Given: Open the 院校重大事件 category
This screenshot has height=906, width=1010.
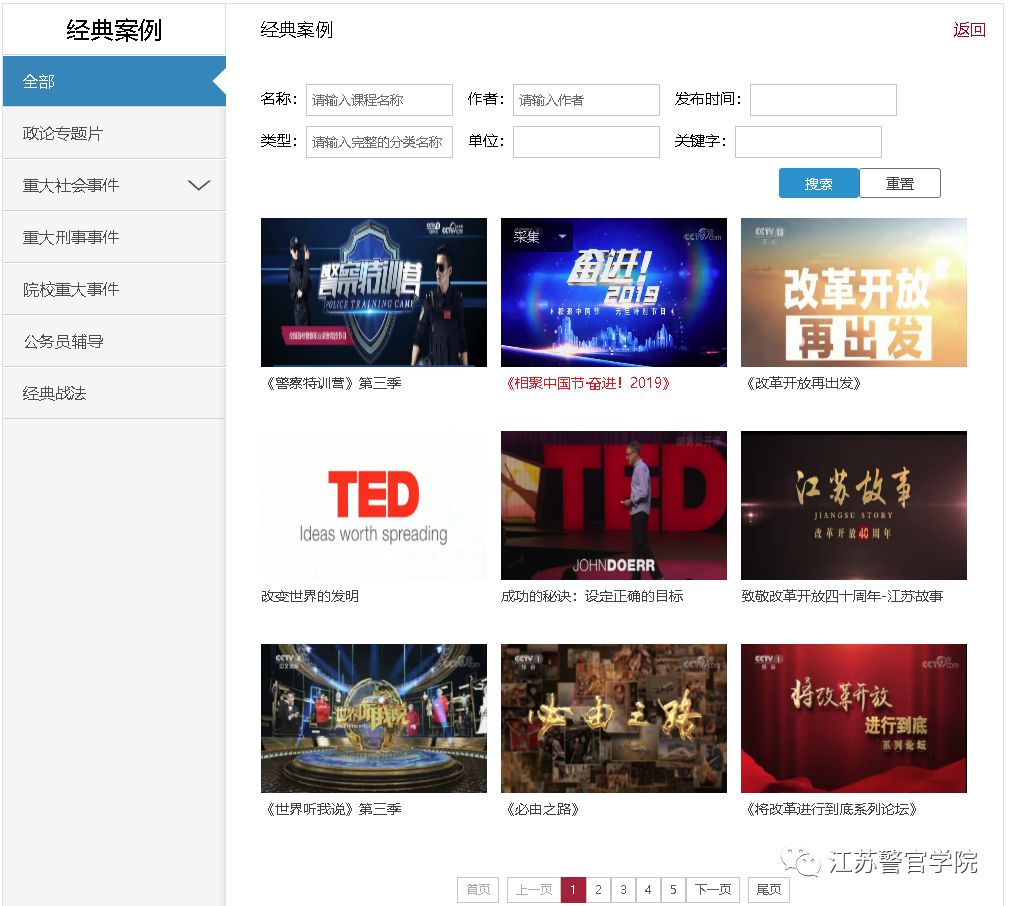Looking at the screenshot, I should [114, 289].
